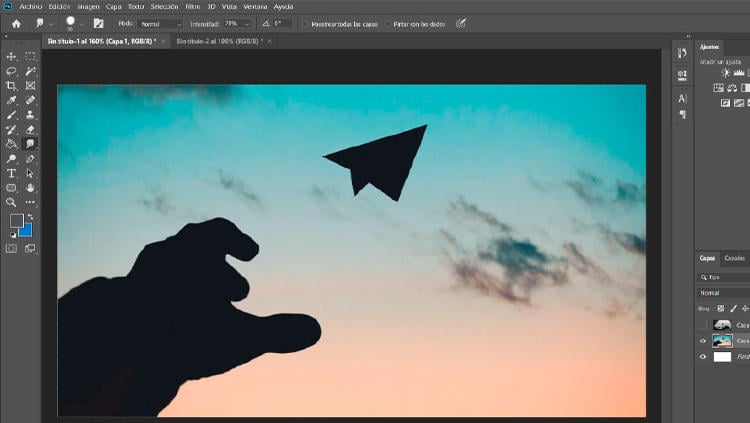Screen dimensions: 750x423
Task: Lock transparent pixels in Layers panel
Action: pyautogui.click(x=721, y=309)
